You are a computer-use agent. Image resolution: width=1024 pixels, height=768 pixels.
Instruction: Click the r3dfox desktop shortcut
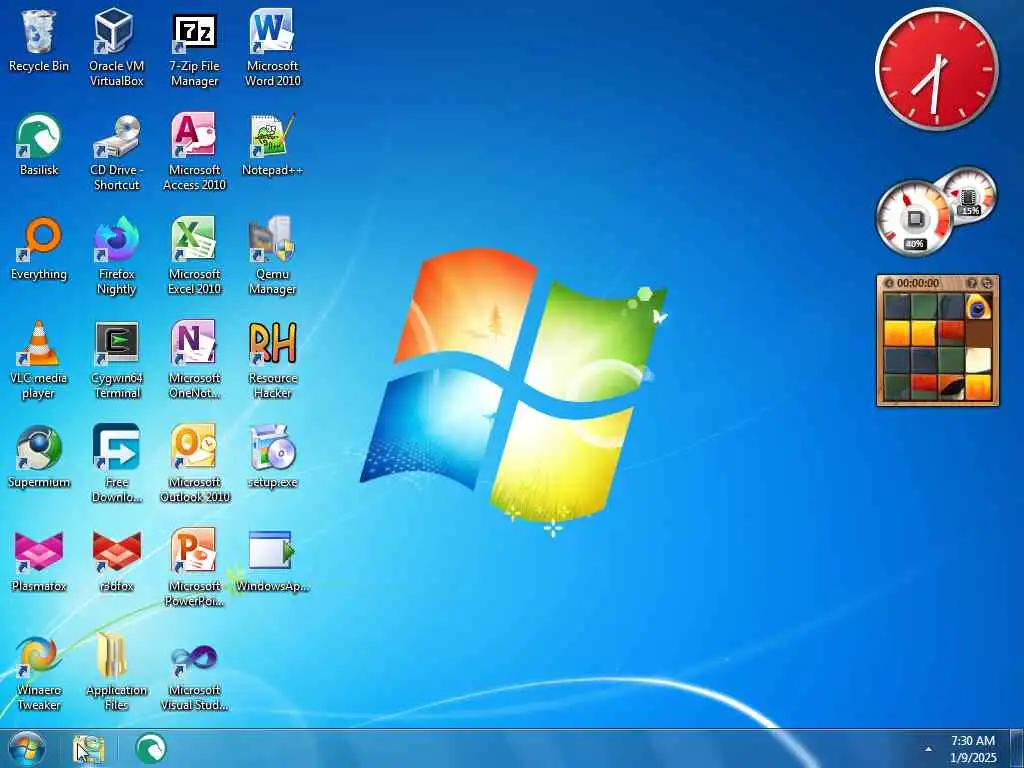tap(116, 561)
